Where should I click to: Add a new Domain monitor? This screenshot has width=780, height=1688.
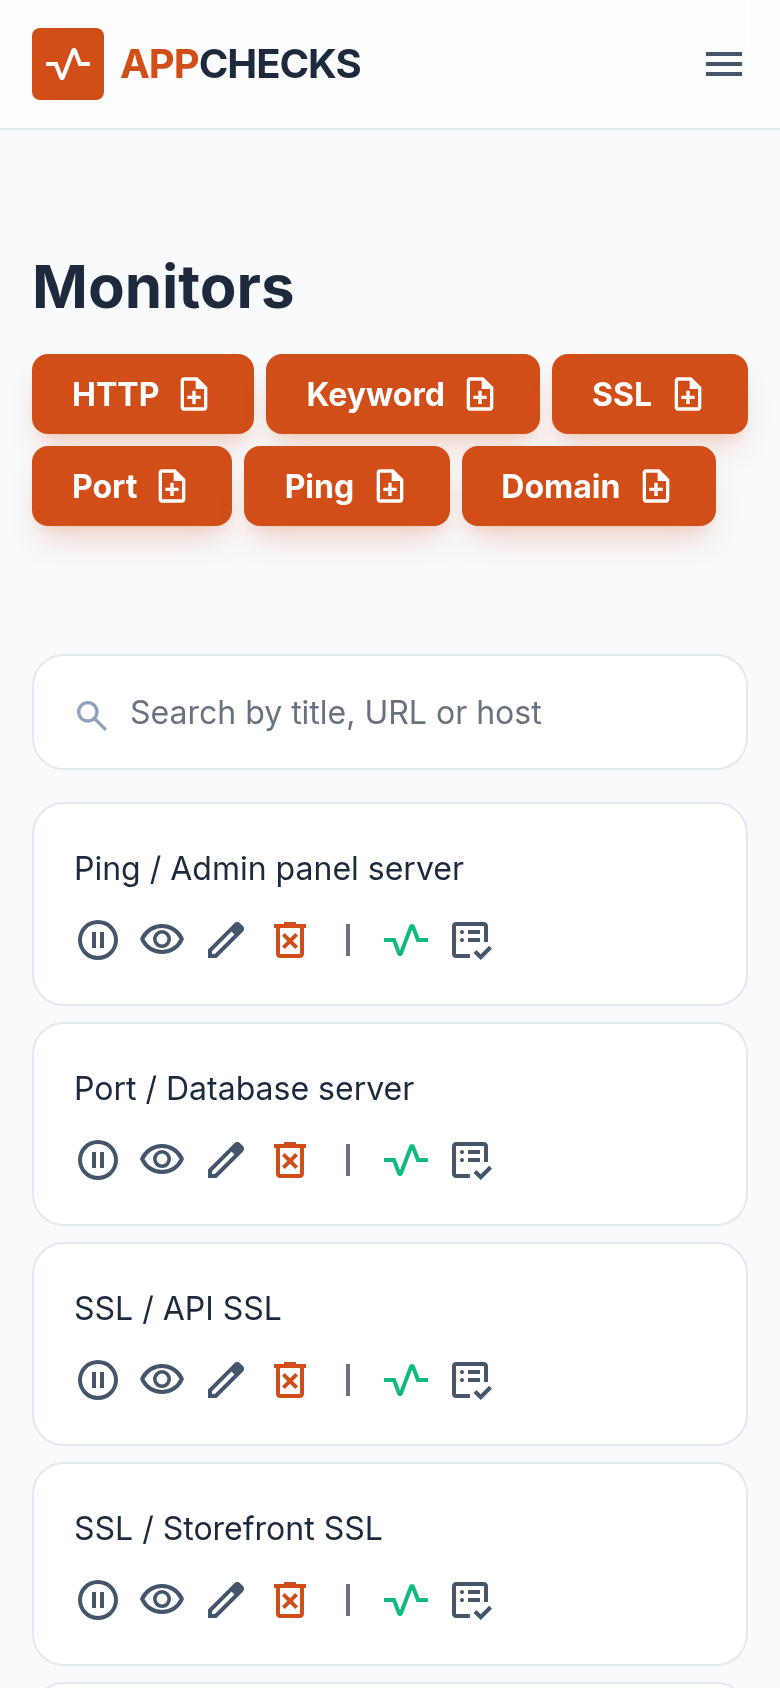click(x=589, y=486)
